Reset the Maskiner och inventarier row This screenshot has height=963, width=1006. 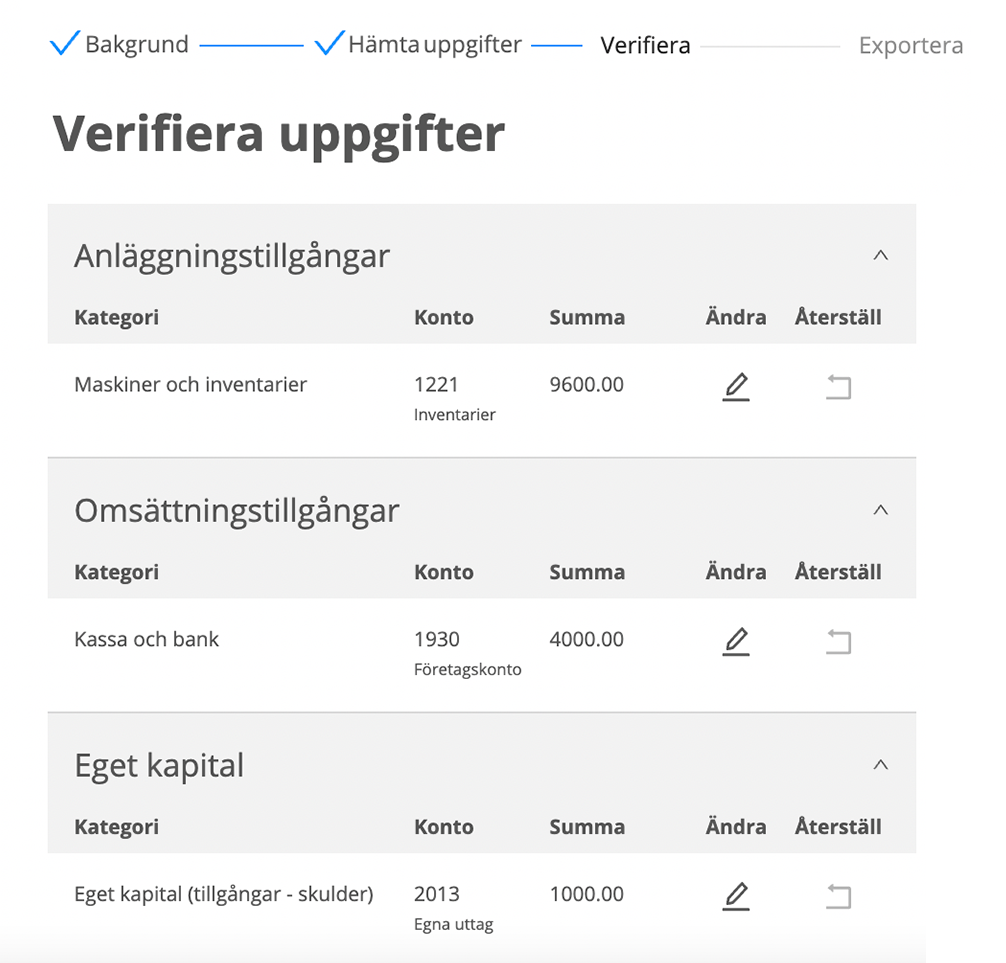[838, 386]
